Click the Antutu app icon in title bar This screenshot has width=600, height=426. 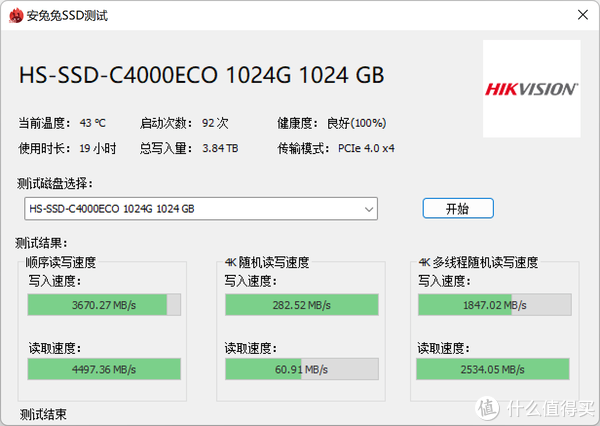click(x=16, y=15)
